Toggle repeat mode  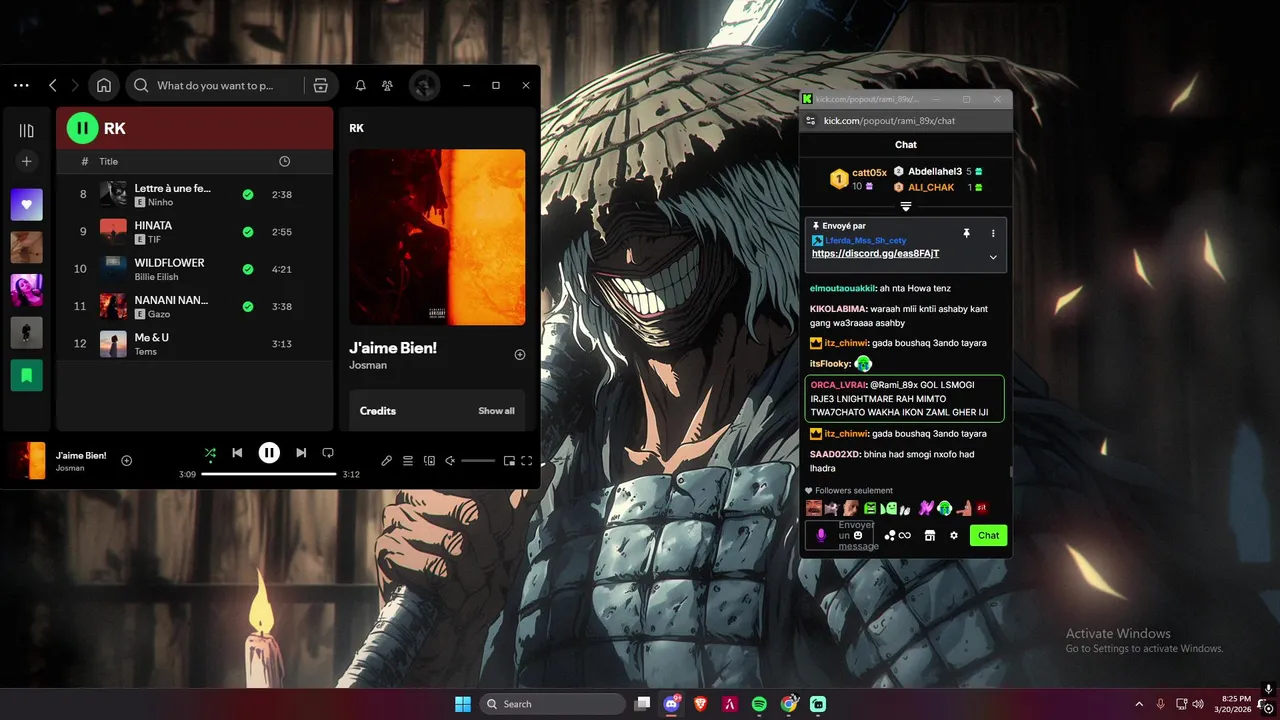[x=328, y=453]
